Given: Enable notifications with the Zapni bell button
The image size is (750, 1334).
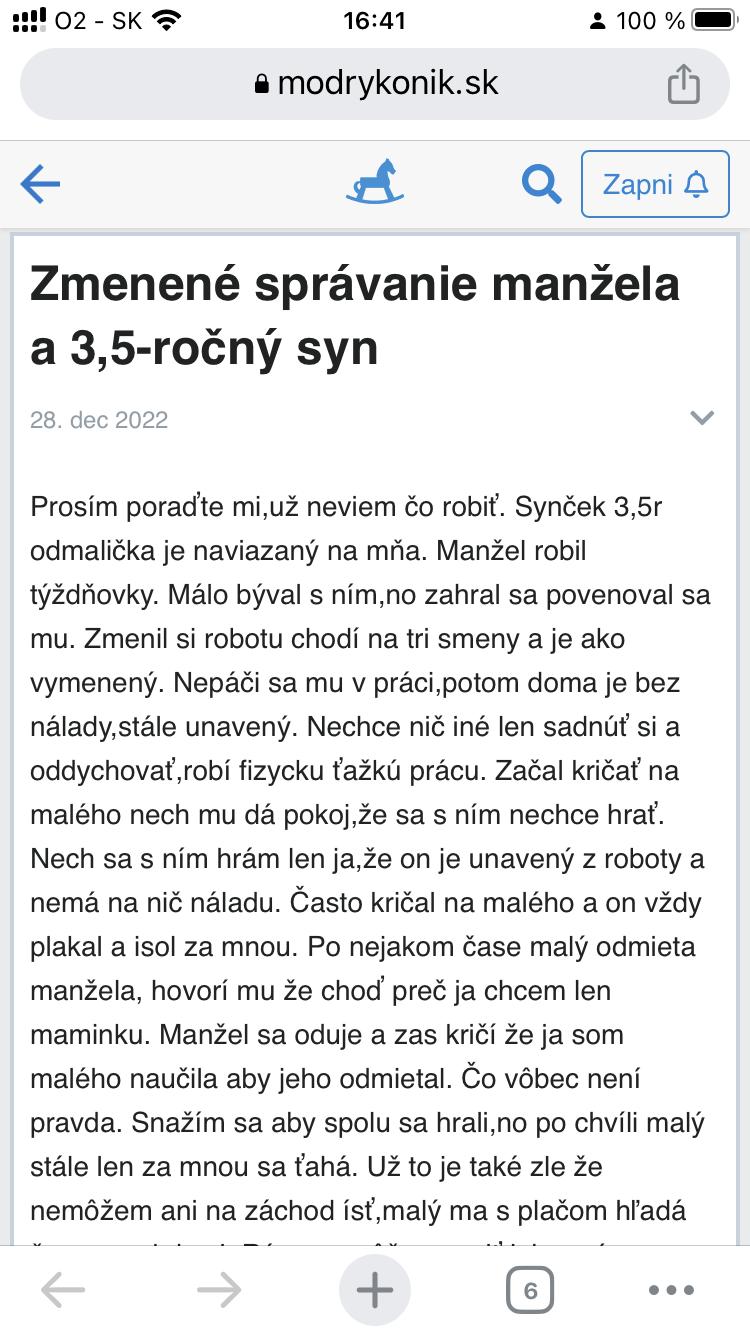Looking at the screenshot, I should [655, 184].
